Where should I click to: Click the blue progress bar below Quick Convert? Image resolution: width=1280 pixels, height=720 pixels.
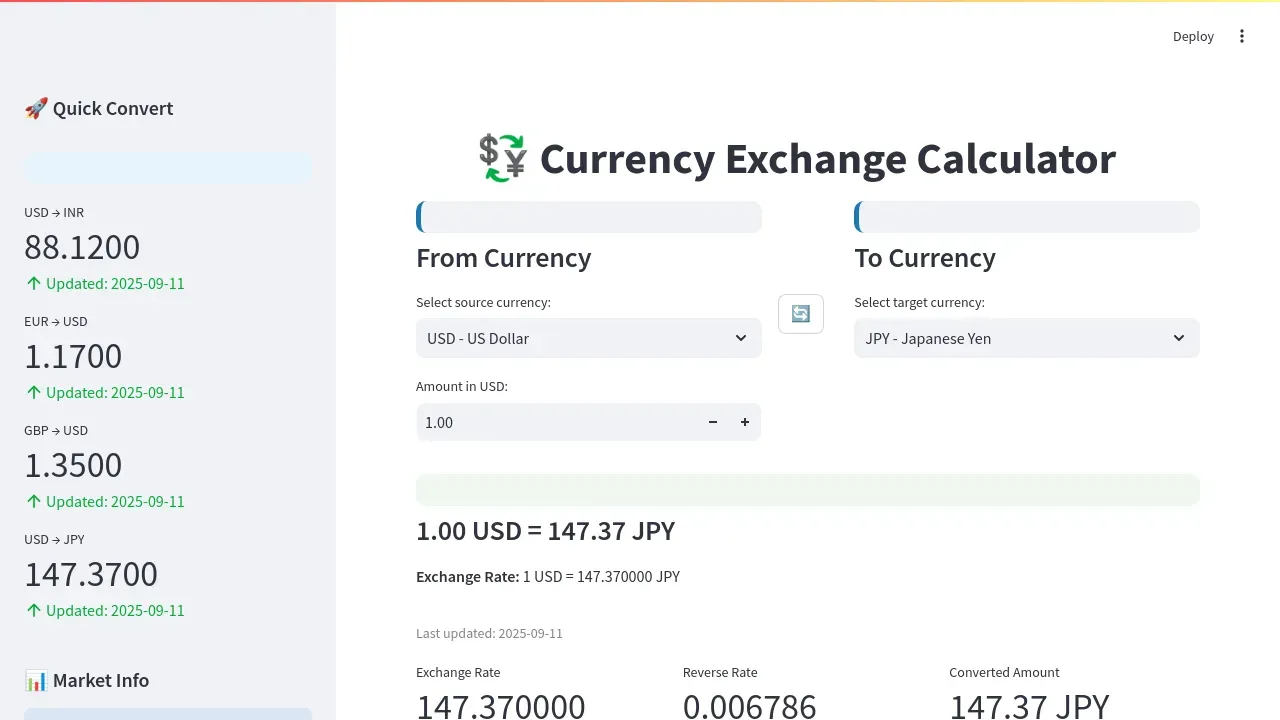pyautogui.click(x=166, y=166)
